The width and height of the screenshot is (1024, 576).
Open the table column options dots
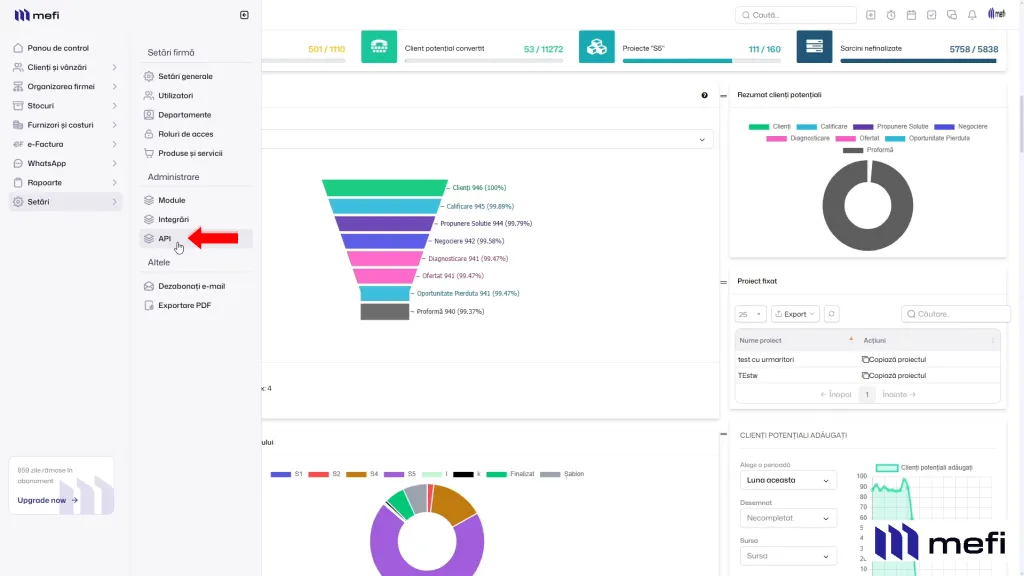[x=993, y=340]
